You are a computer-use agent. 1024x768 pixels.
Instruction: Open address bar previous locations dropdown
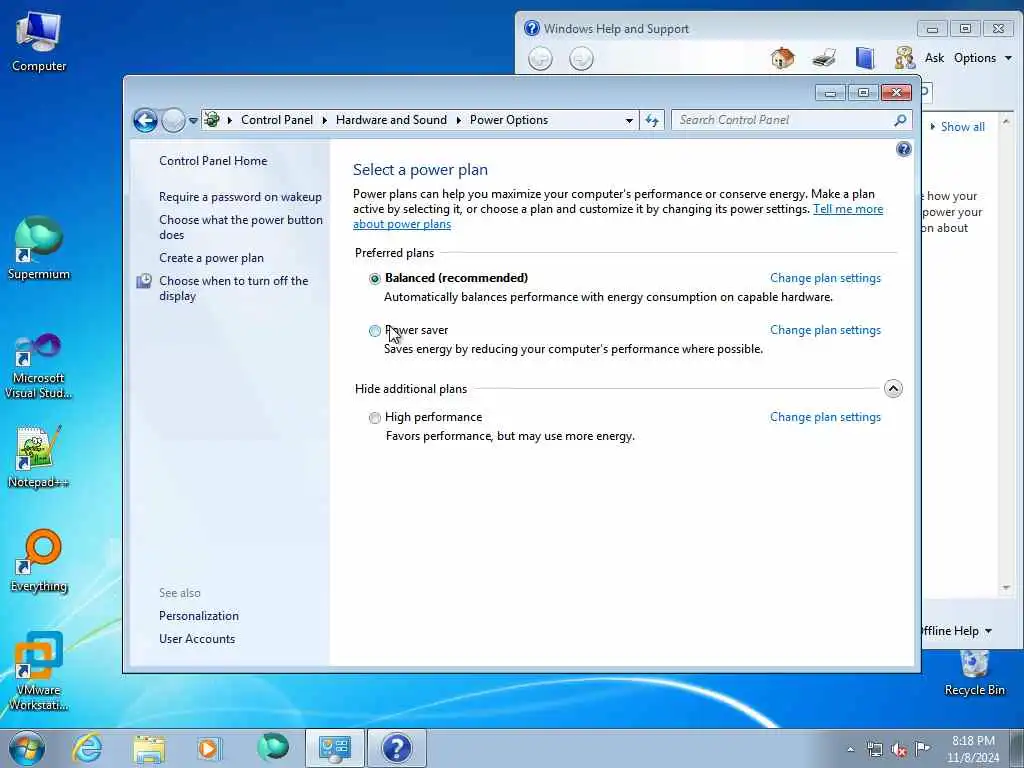point(629,120)
